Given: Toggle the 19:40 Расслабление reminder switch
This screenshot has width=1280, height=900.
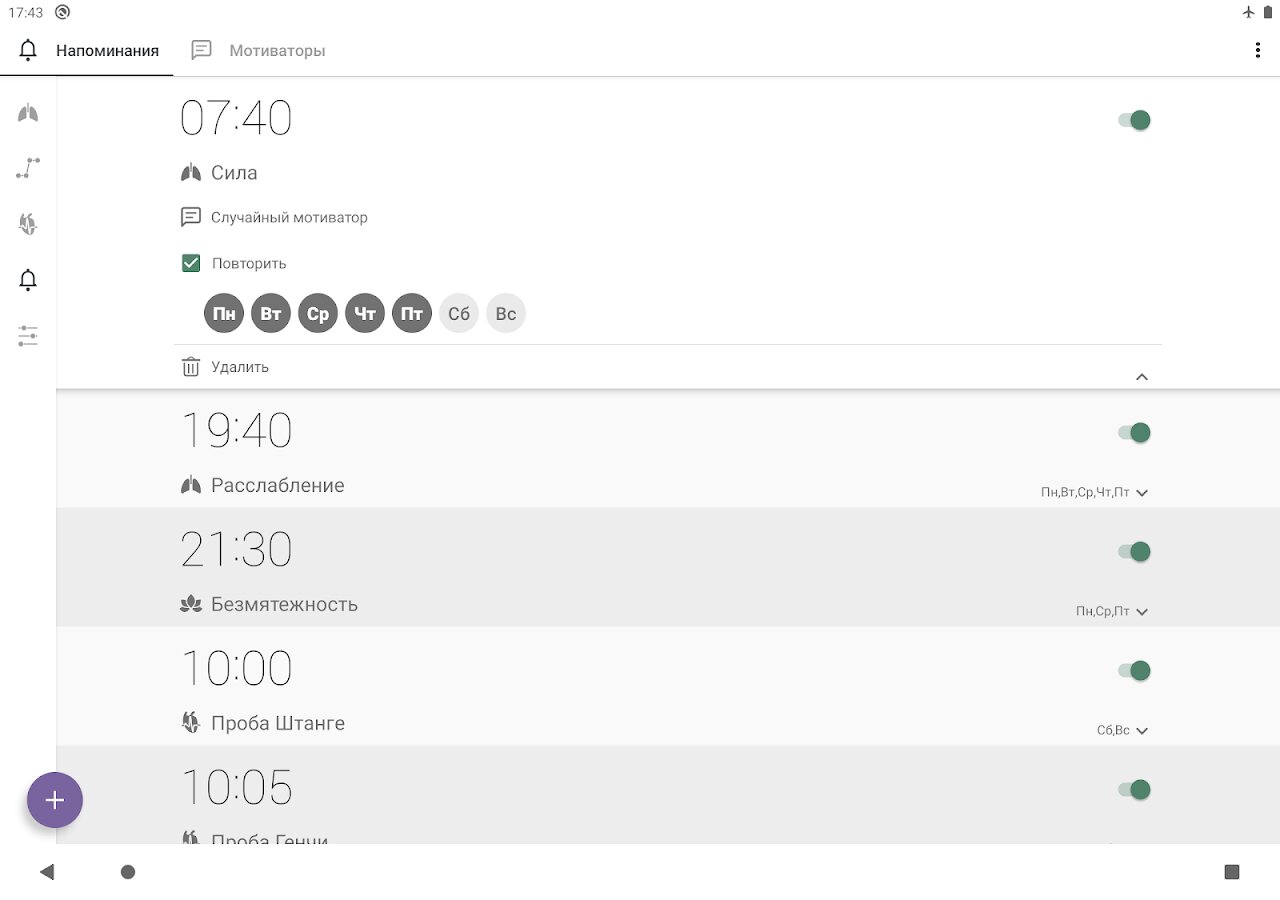Looking at the screenshot, I should (x=1134, y=432).
